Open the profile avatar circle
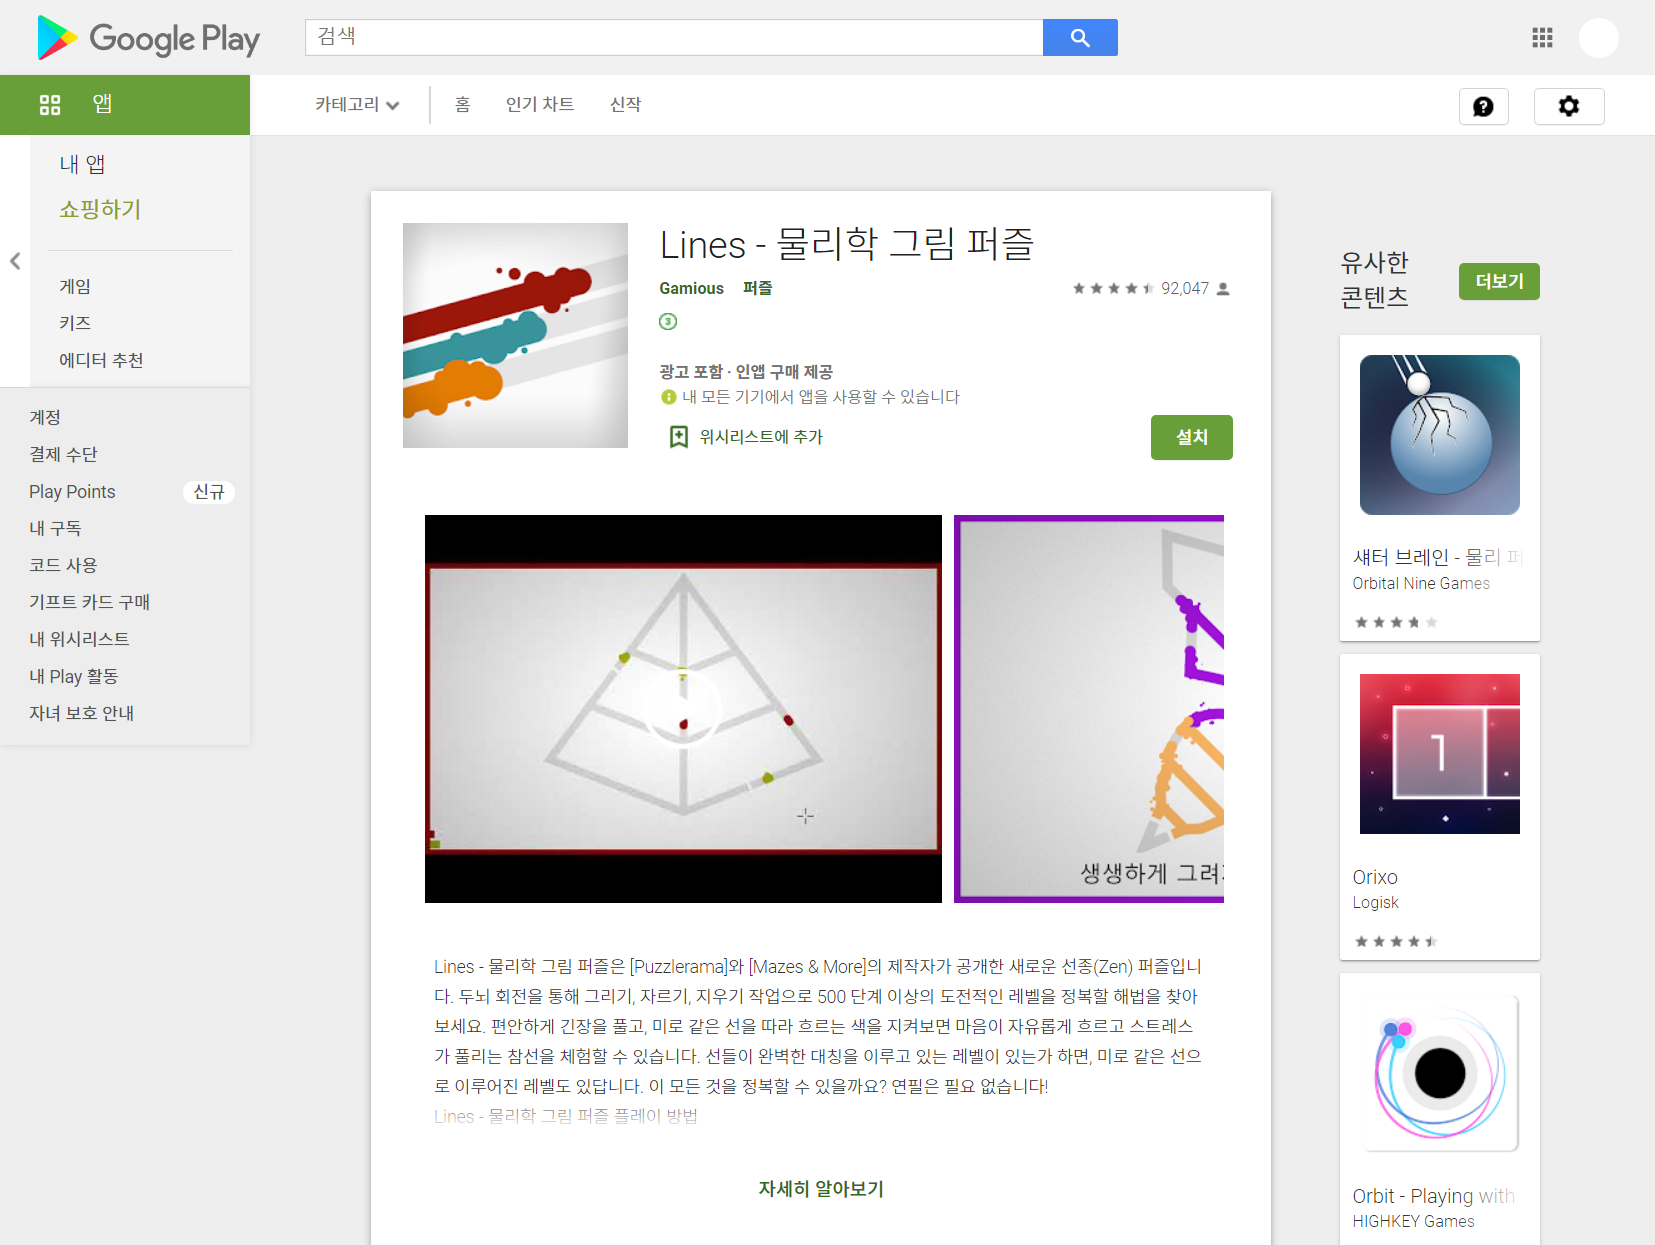The width and height of the screenshot is (1655, 1245). 1598,38
